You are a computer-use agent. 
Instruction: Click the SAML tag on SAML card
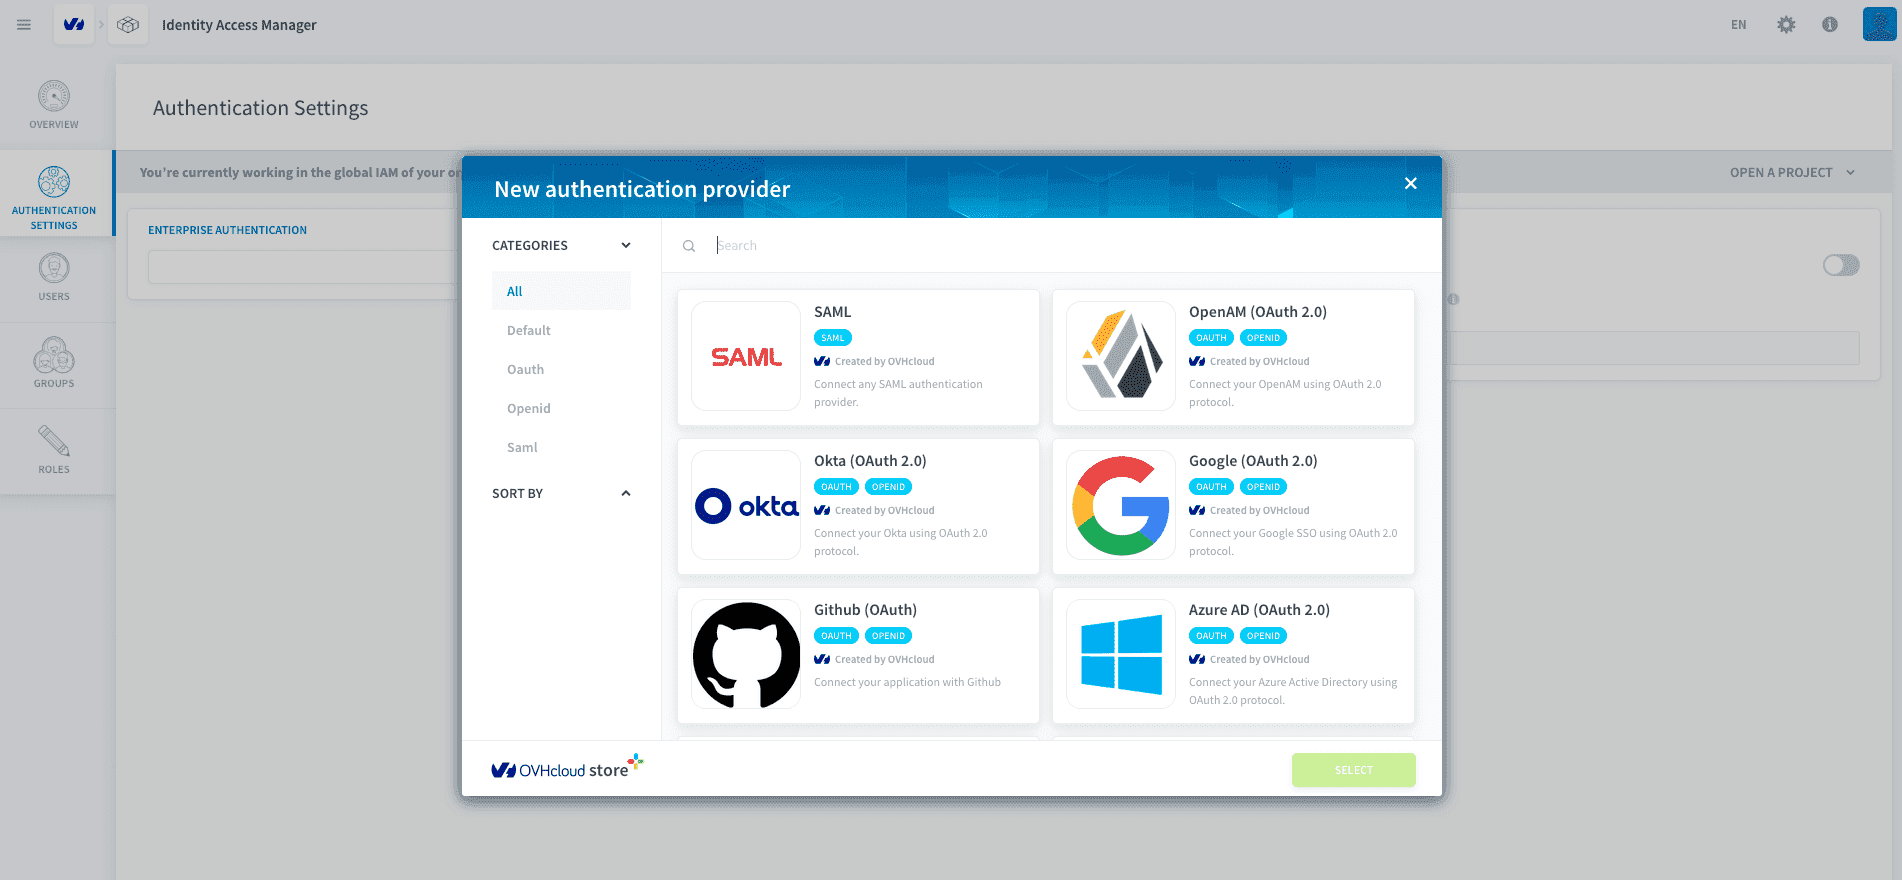pos(833,338)
